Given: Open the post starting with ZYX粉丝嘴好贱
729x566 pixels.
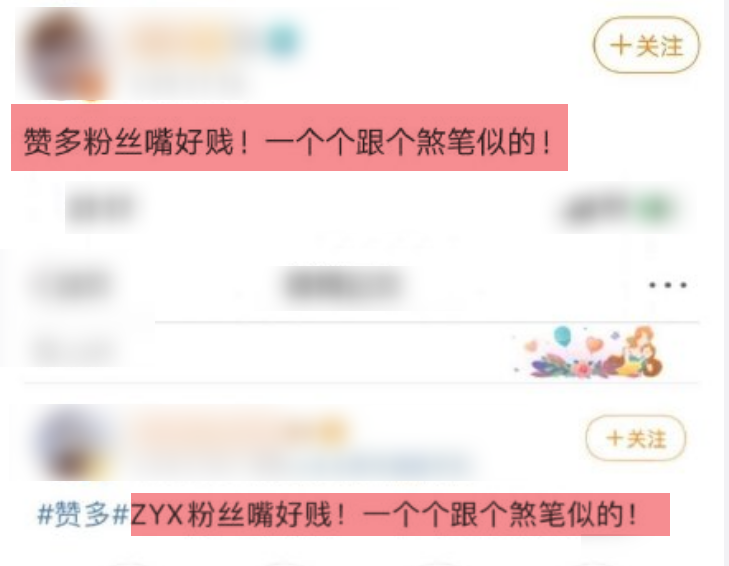Looking at the screenshot, I should (x=400, y=514).
